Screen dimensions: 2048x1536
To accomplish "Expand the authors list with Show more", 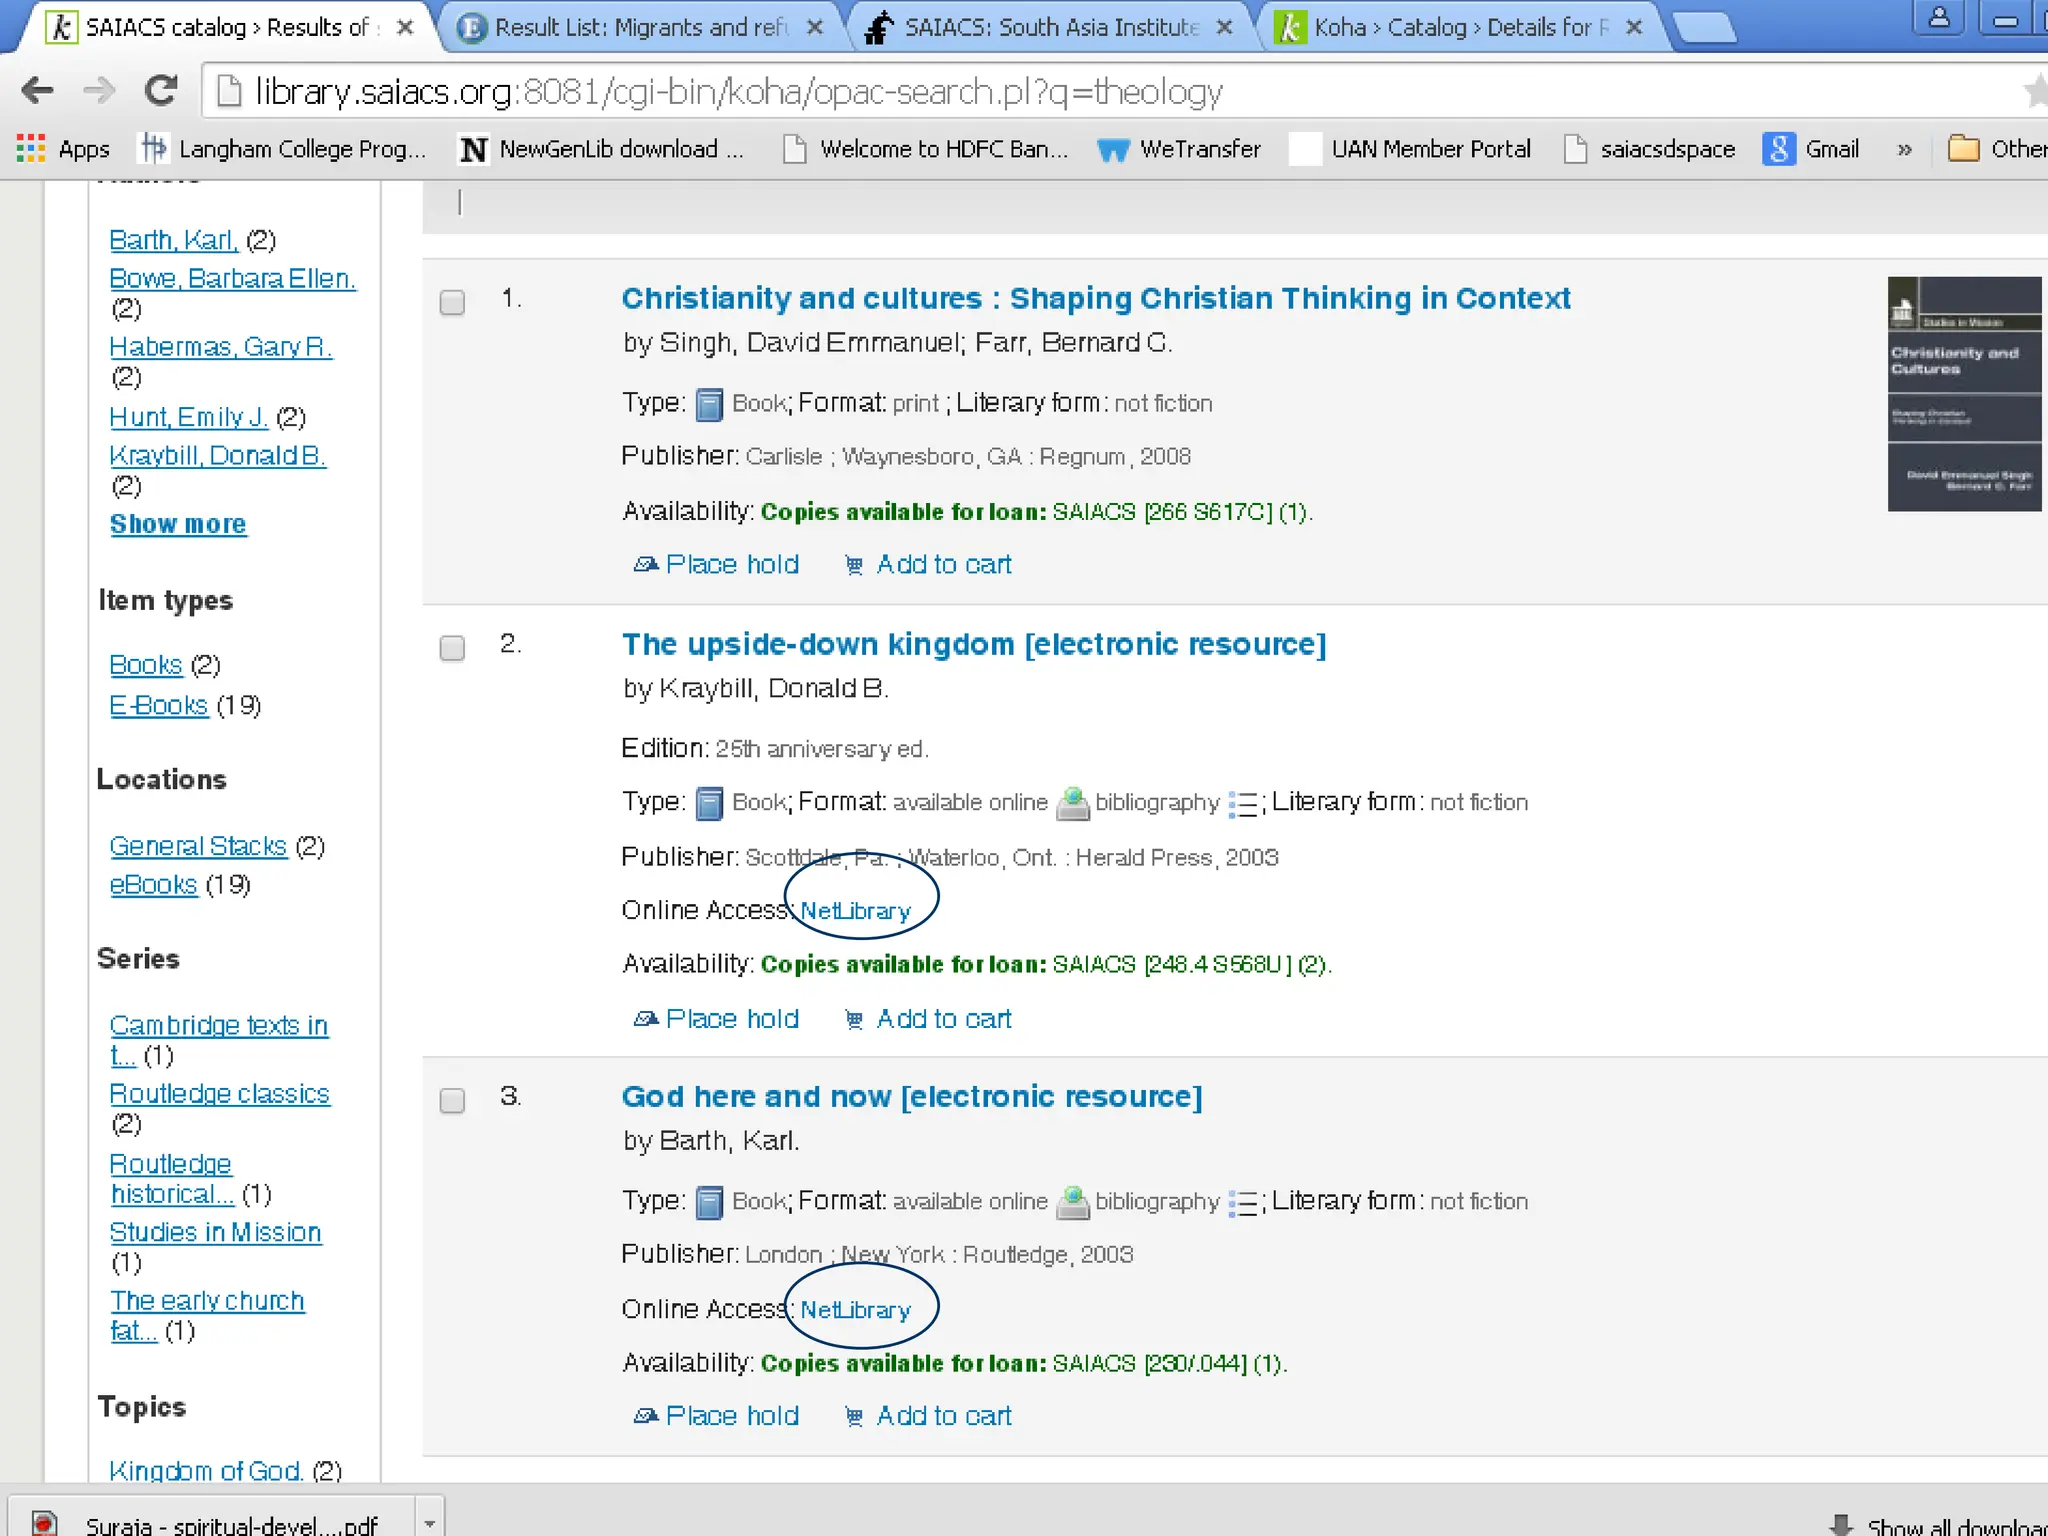I will tap(177, 524).
